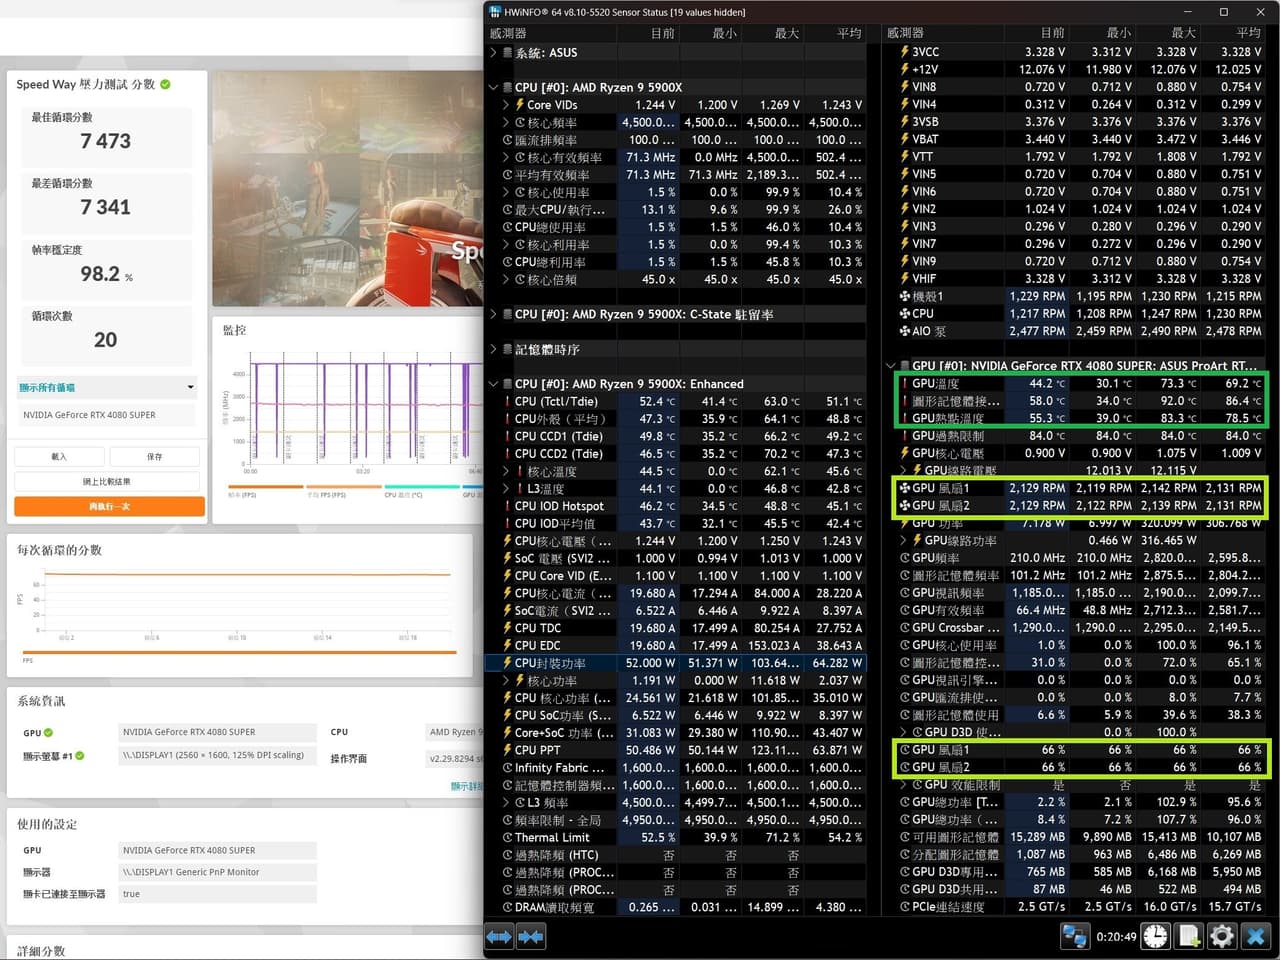Toggle the CPU 溫度 (°C) legend in chart

point(421,491)
